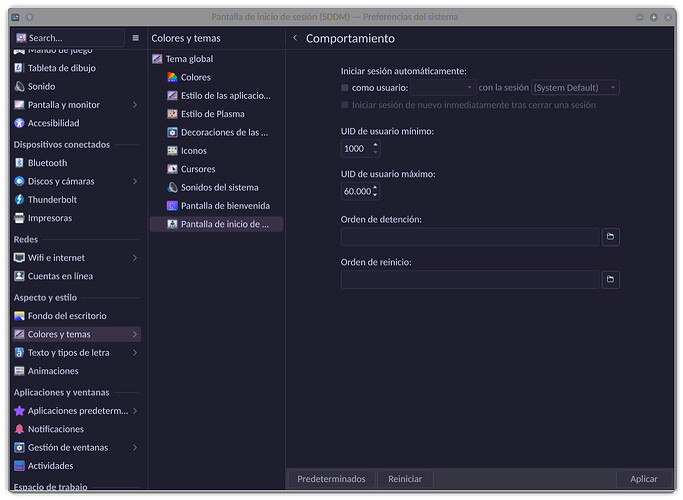Click the Predeterminados button
Screen dimensions: 683x500
click(331, 479)
